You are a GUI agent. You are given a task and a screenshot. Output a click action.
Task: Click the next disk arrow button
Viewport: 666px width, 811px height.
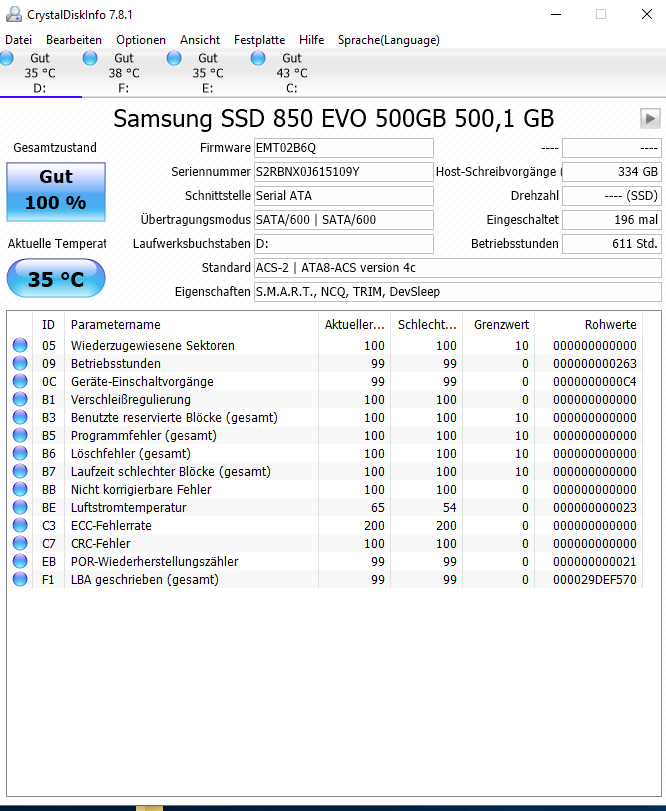650,118
